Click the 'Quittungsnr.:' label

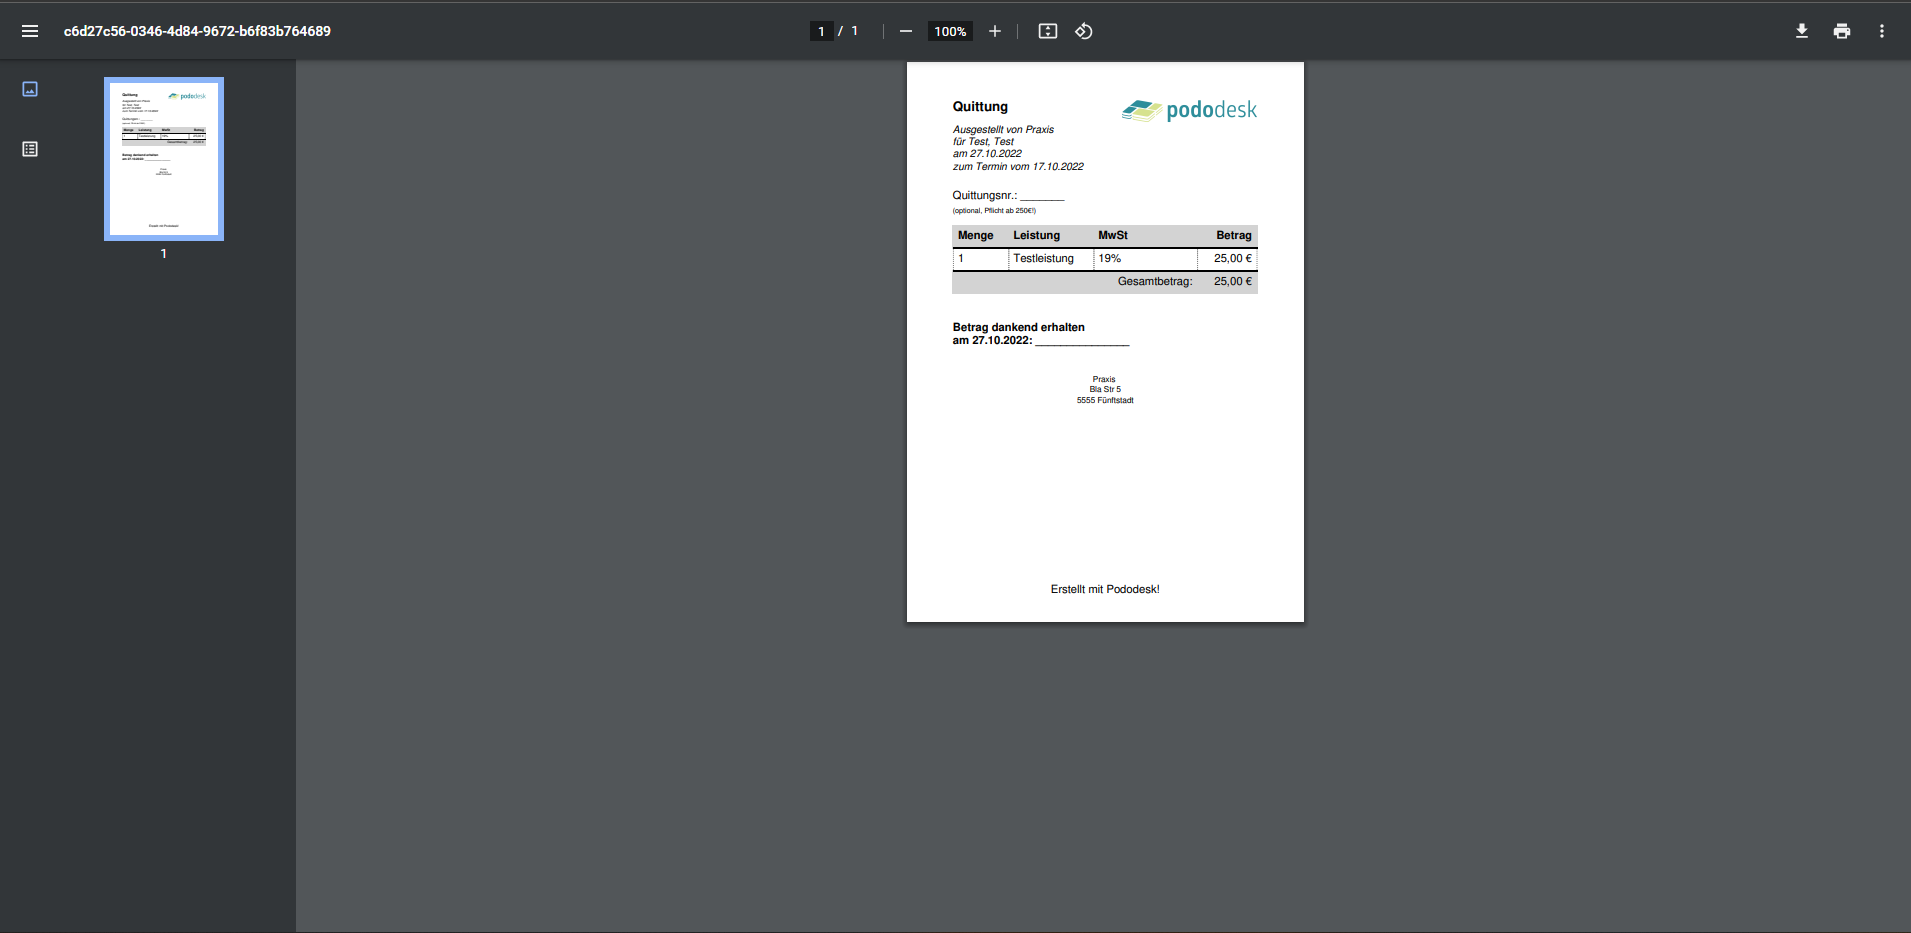[984, 195]
